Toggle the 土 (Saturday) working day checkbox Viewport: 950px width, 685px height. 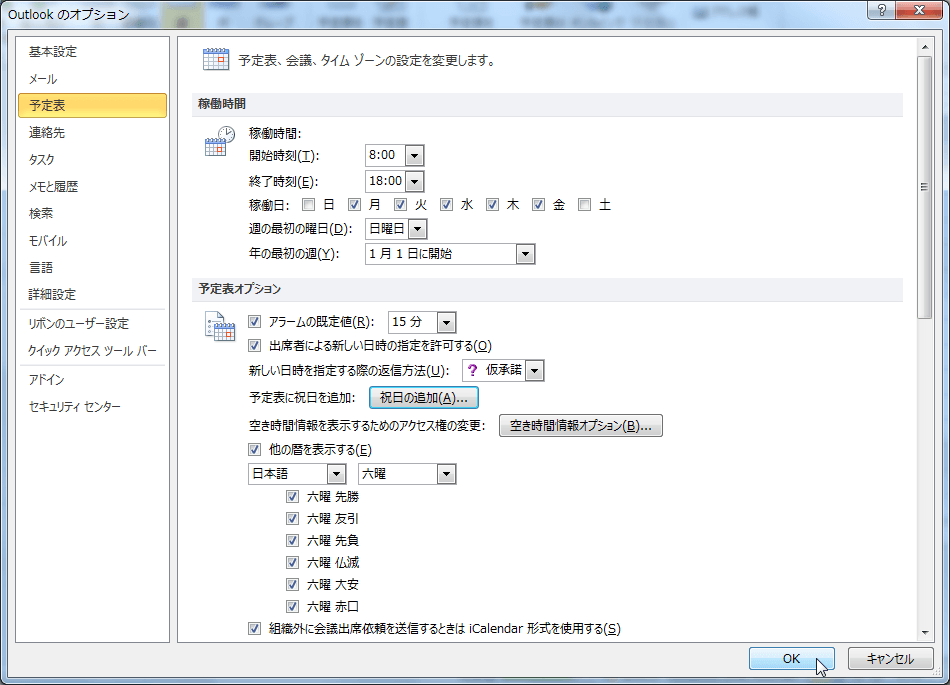[x=584, y=205]
